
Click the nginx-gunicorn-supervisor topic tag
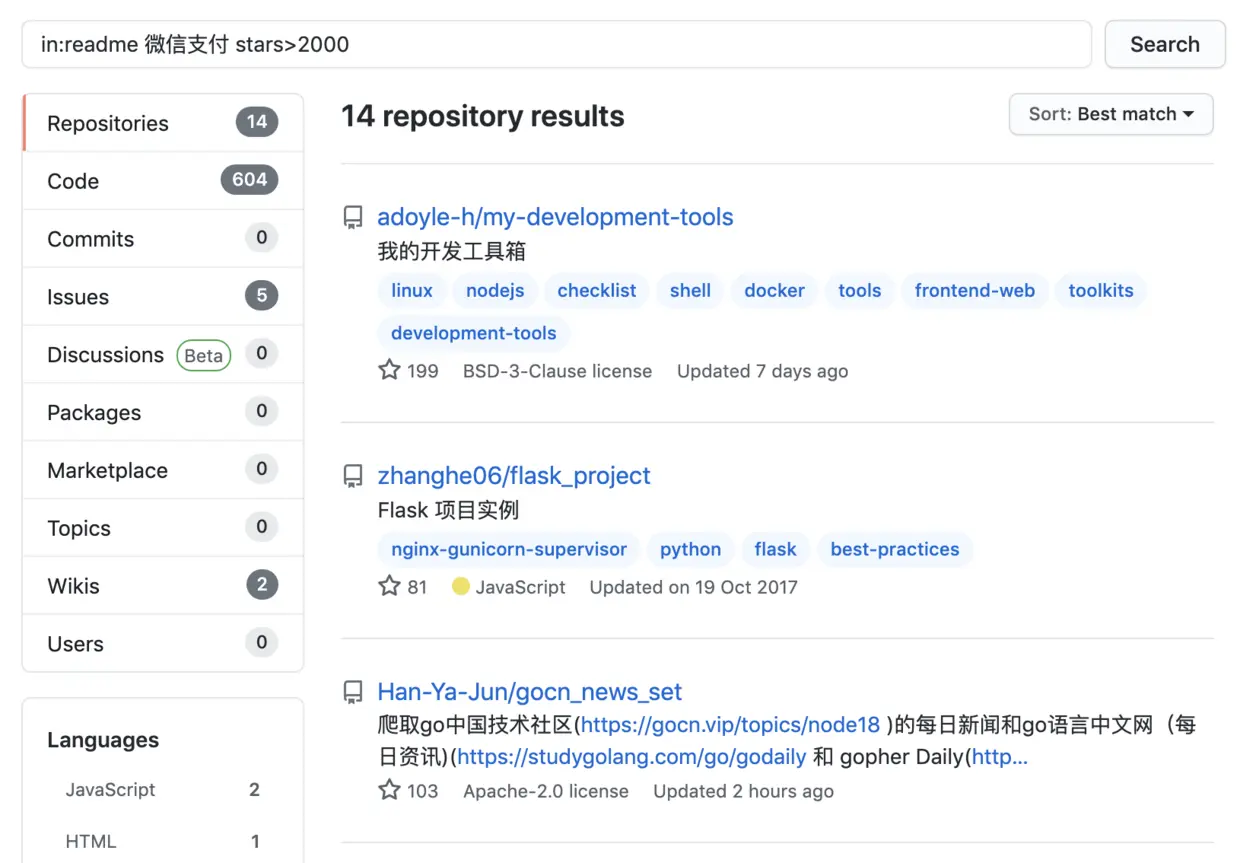pos(509,550)
